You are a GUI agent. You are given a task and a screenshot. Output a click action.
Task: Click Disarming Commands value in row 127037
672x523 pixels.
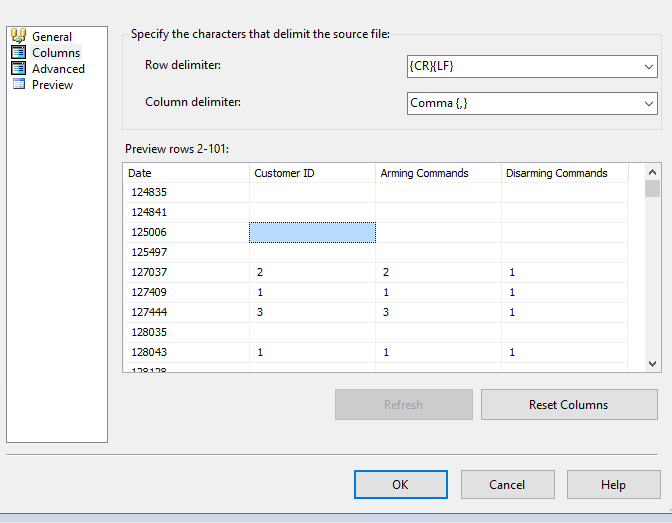(x=564, y=272)
